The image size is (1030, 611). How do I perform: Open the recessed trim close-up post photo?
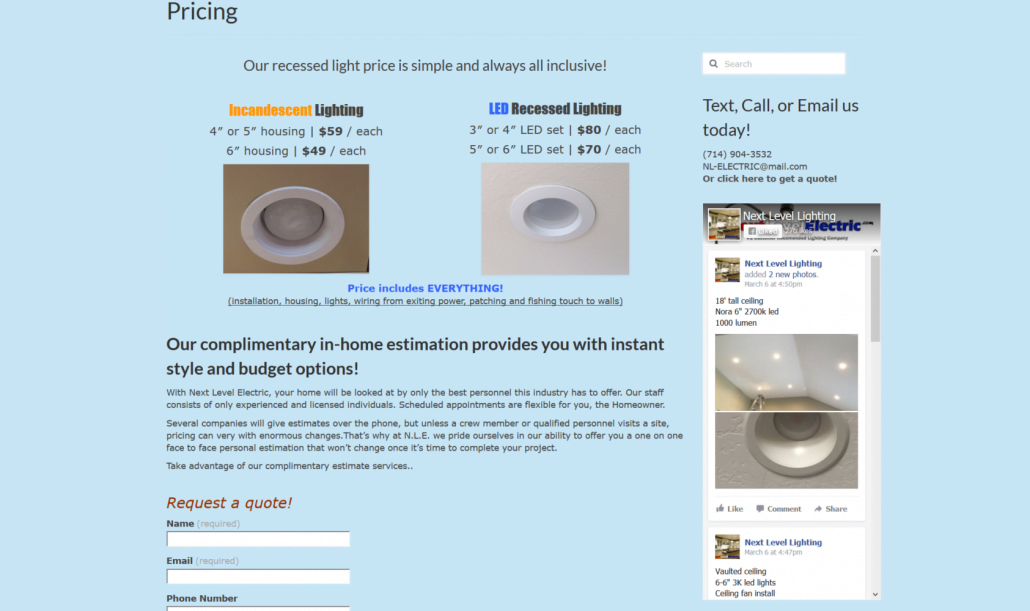tap(786, 451)
